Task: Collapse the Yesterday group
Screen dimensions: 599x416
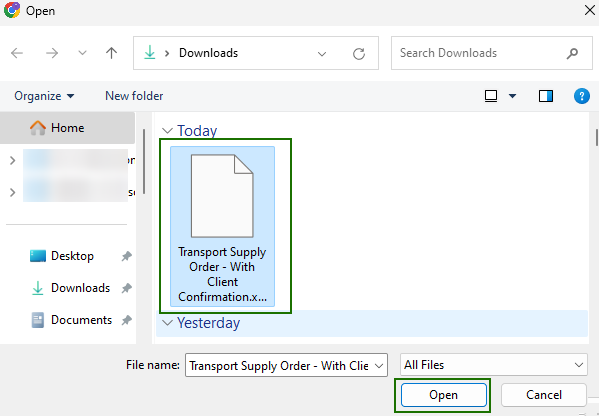Action: [x=167, y=323]
